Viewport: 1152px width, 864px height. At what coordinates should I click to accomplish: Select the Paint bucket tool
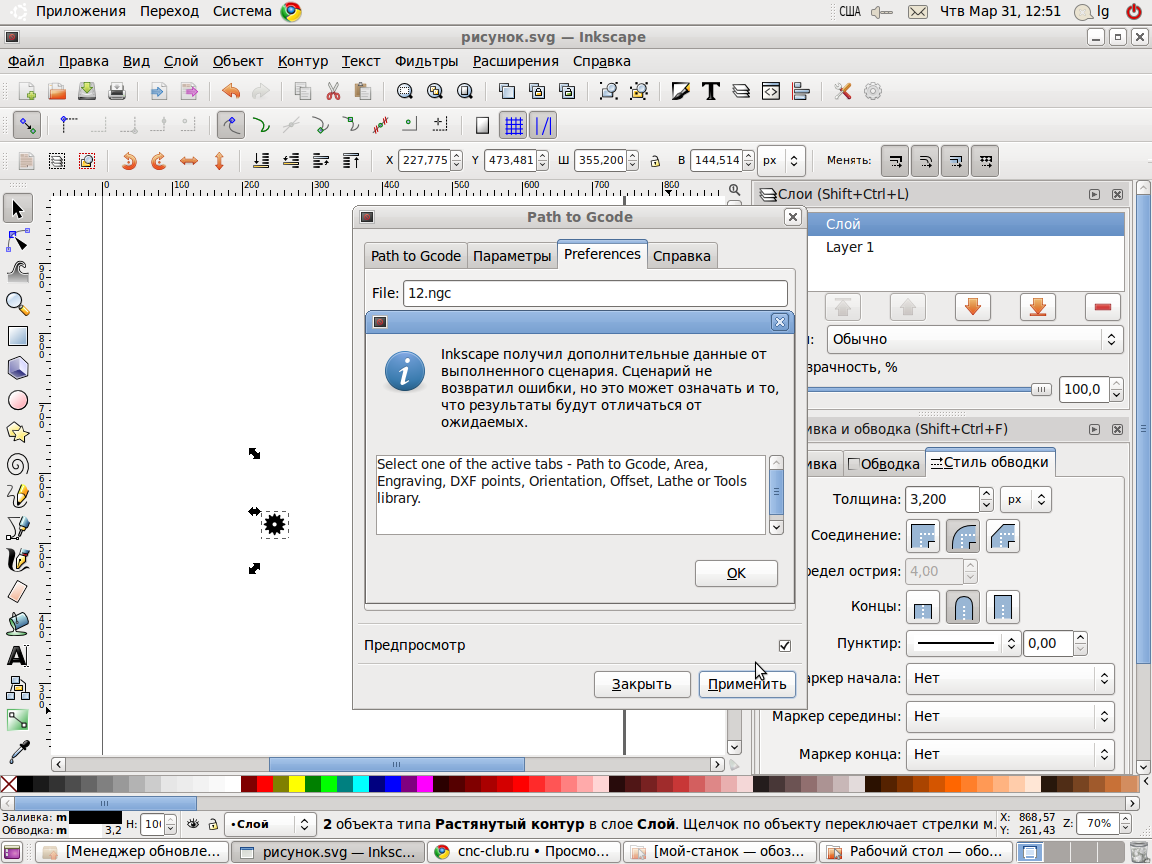coord(18,624)
